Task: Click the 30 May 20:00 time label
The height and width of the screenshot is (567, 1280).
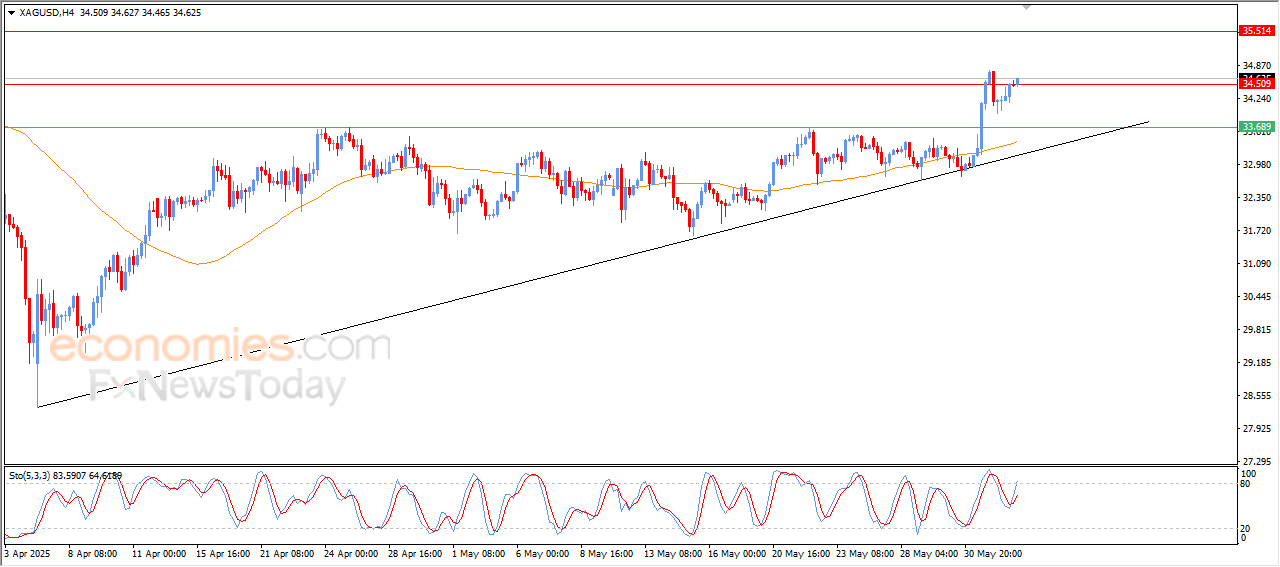Action: [x=995, y=552]
